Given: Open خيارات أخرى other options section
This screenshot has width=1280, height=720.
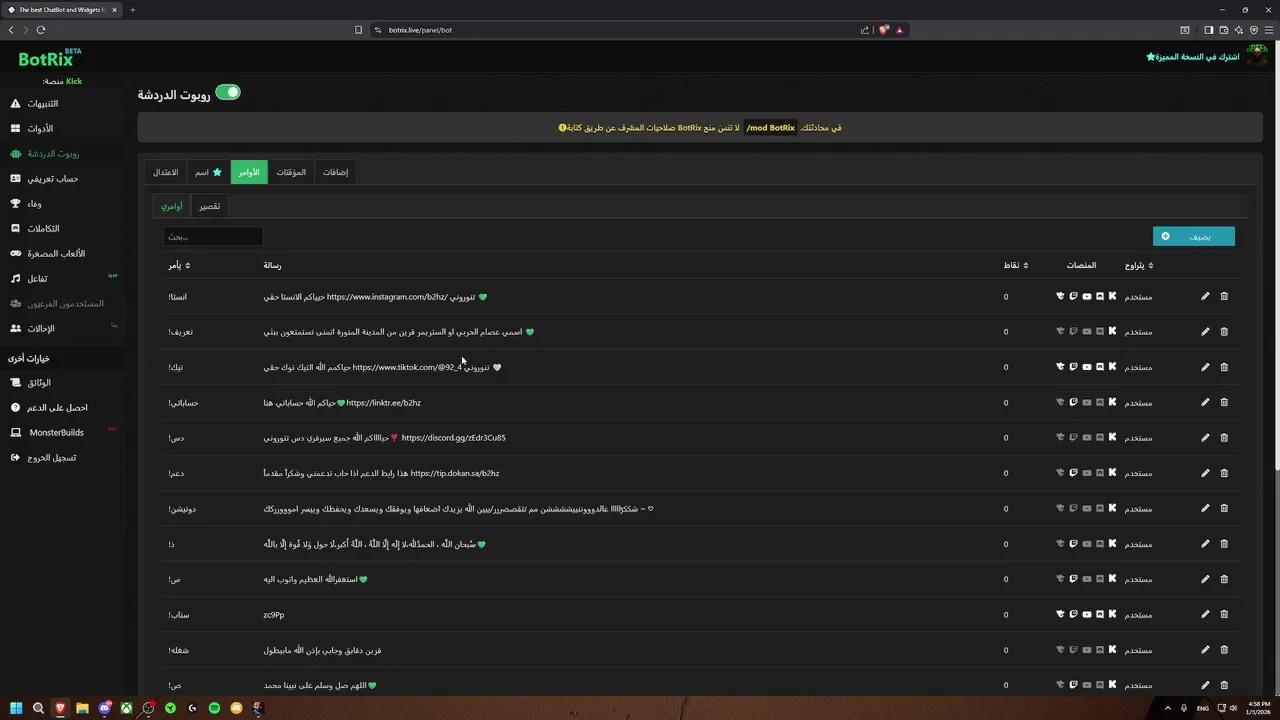Looking at the screenshot, I should [29, 358].
